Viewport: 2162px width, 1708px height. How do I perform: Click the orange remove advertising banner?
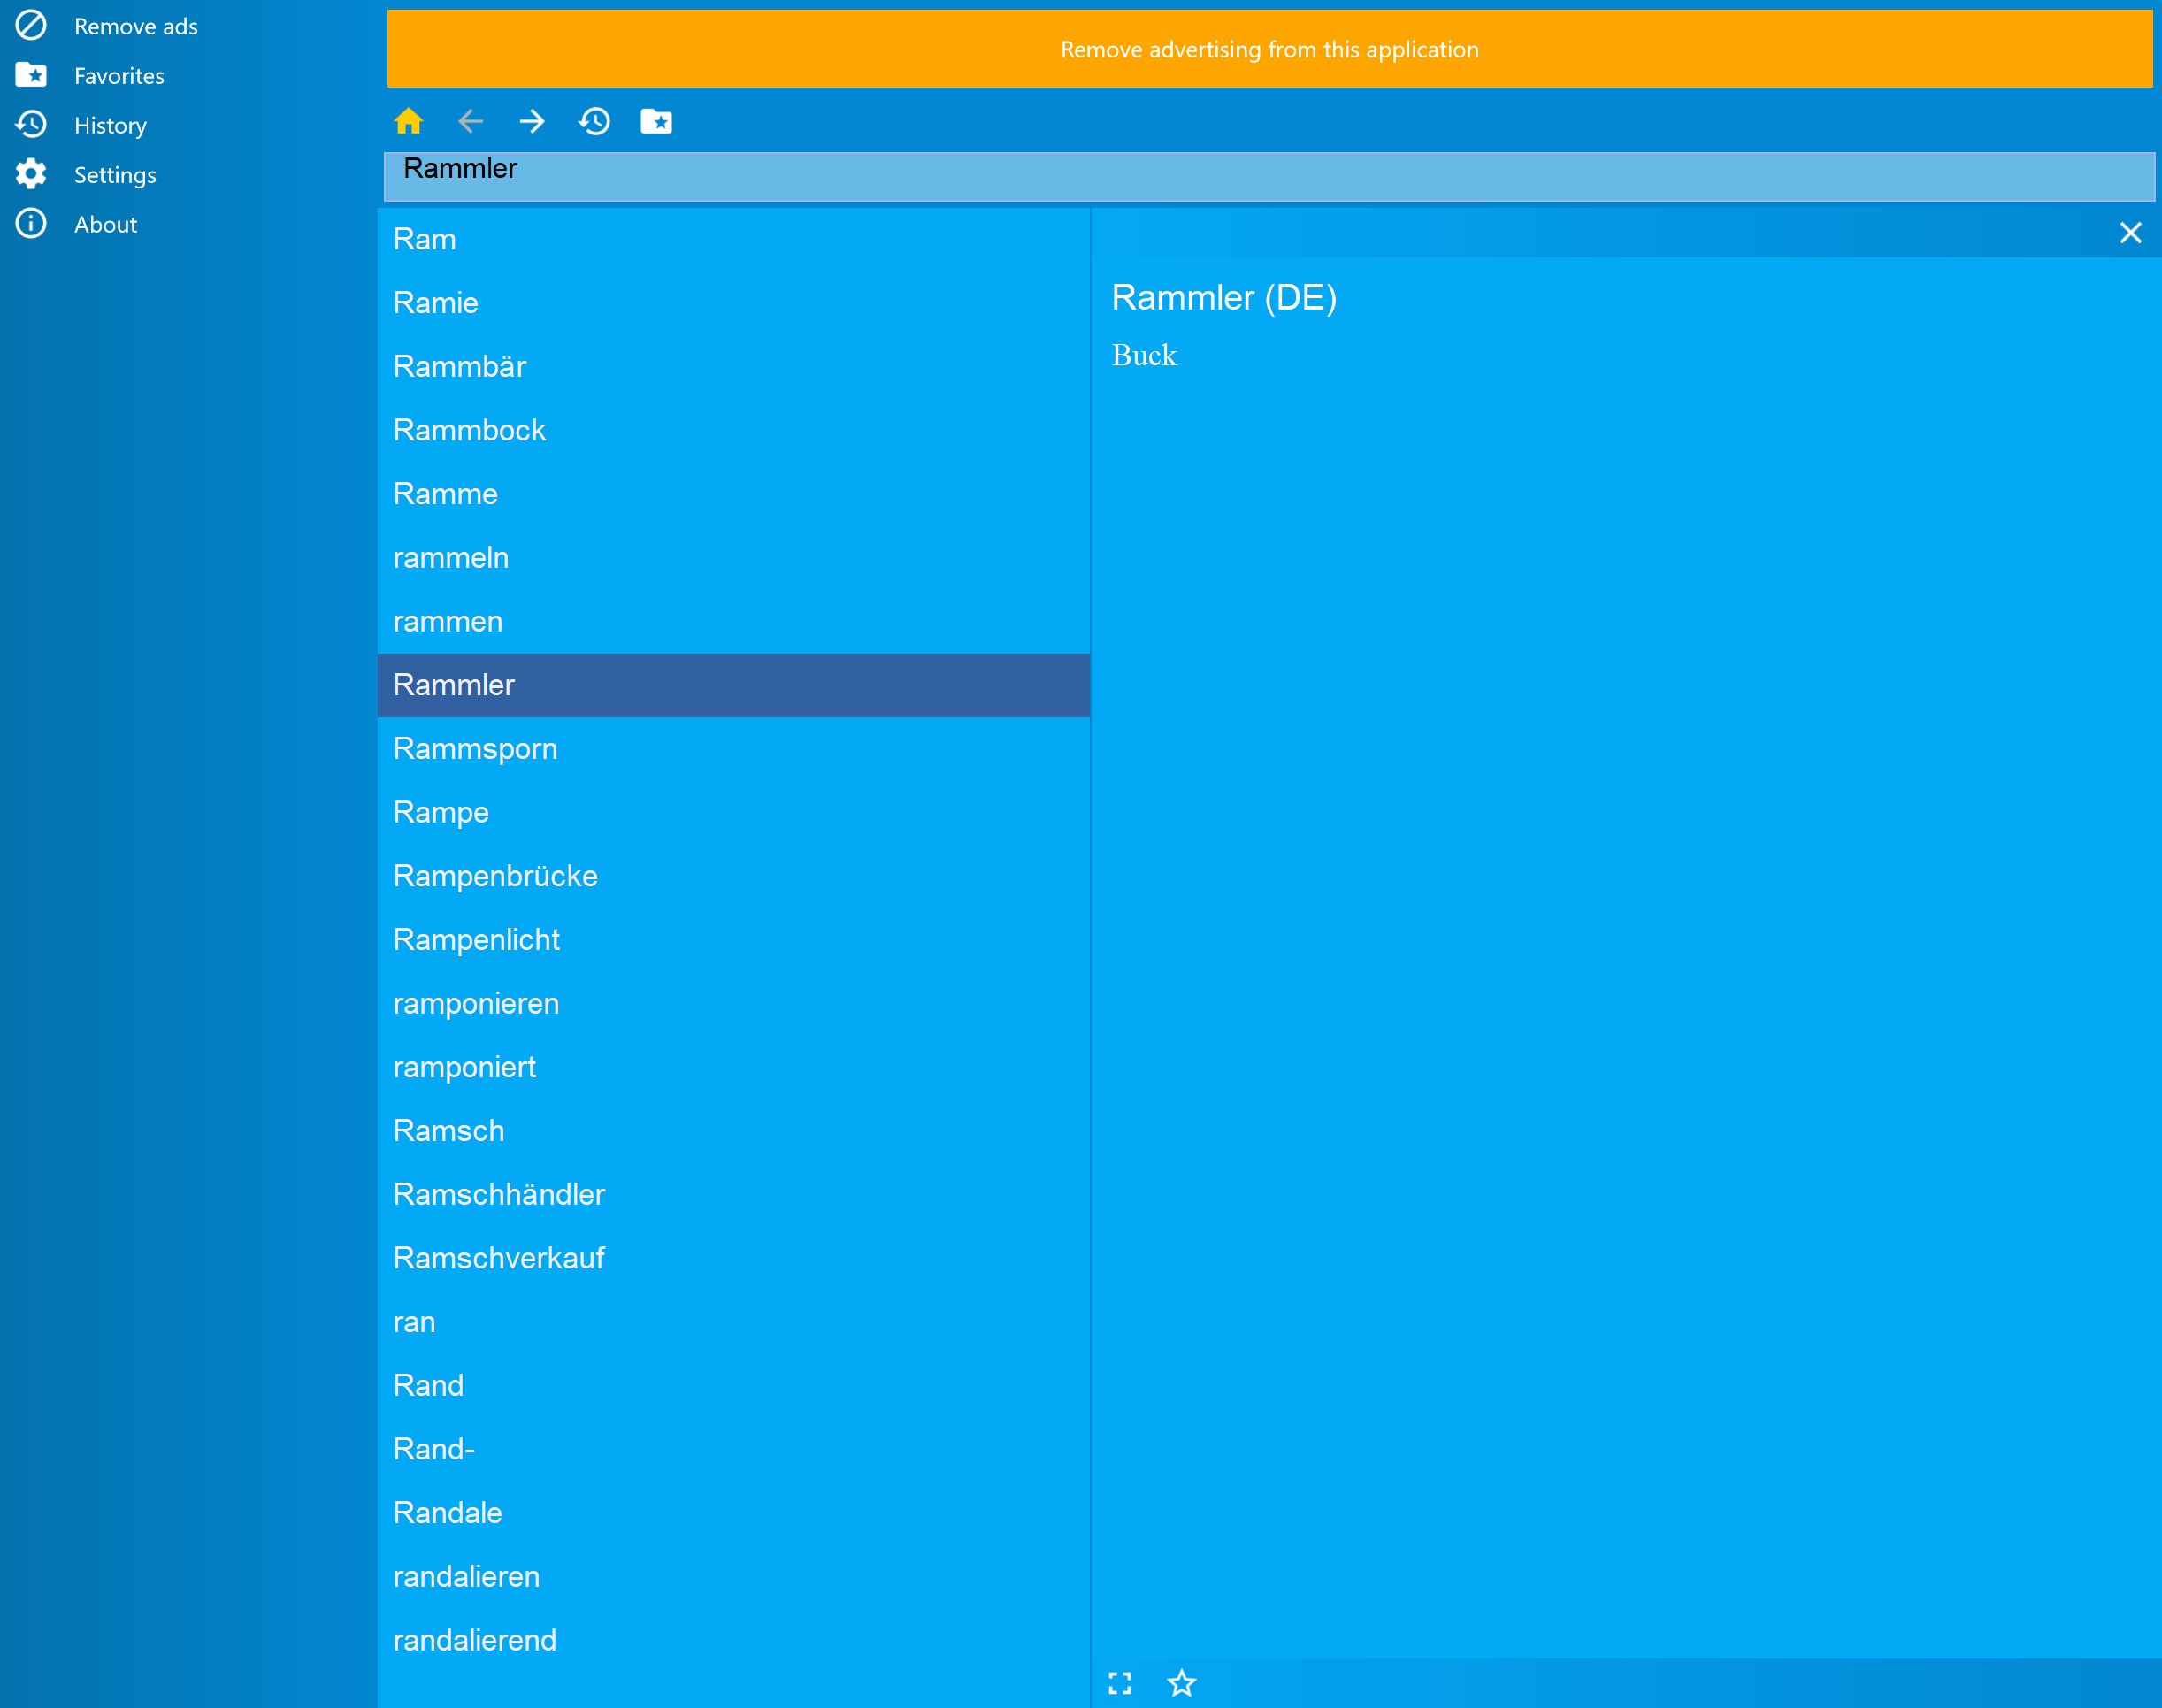1269,49
